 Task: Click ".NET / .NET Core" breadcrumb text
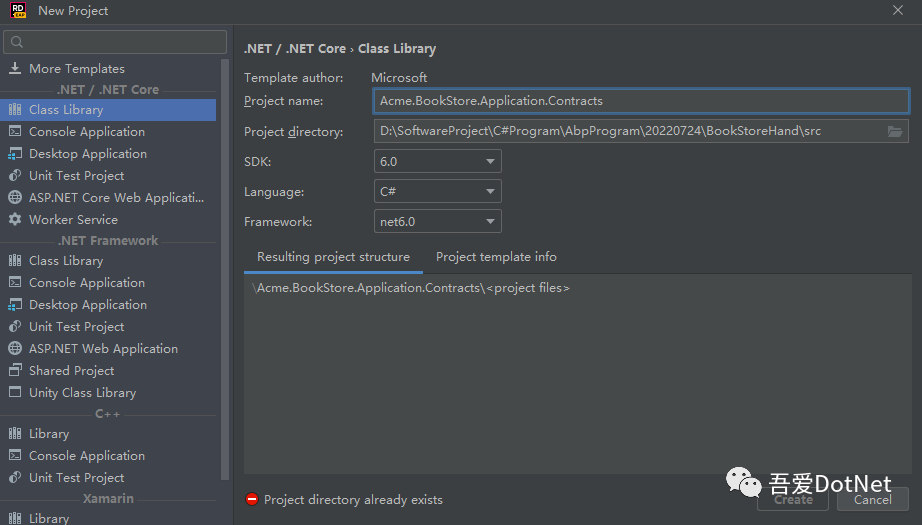point(295,49)
